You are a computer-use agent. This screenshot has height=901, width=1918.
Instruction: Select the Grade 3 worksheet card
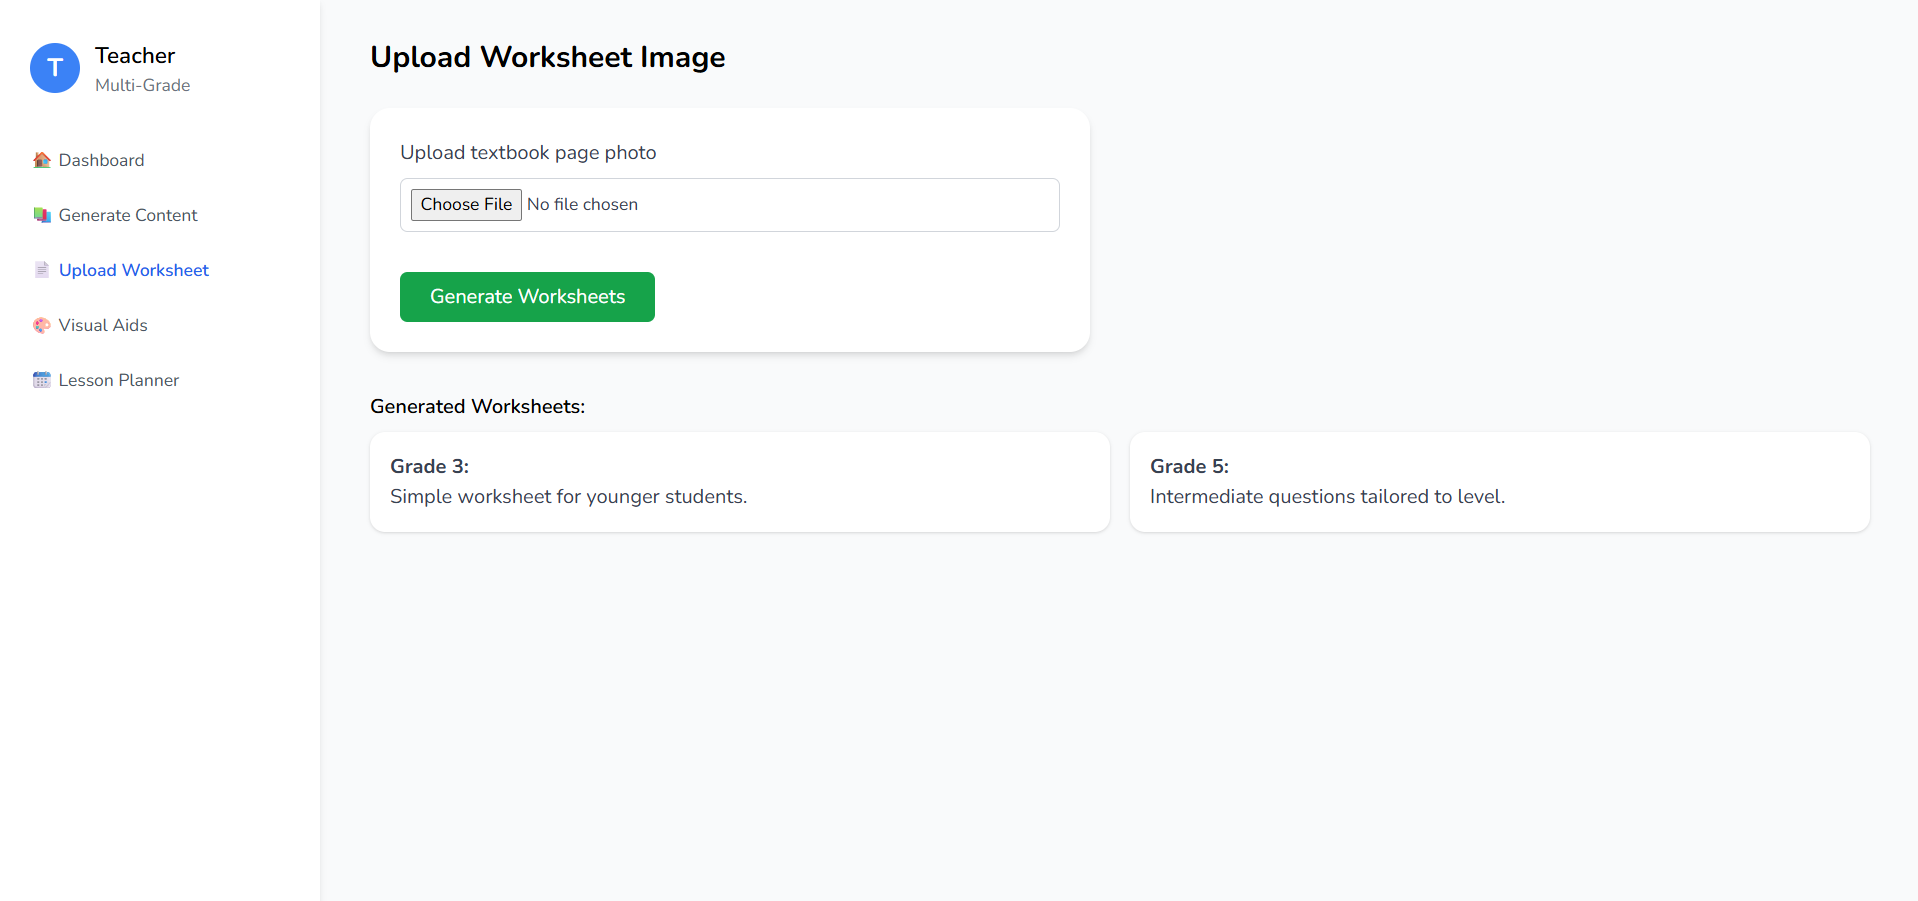point(740,482)
